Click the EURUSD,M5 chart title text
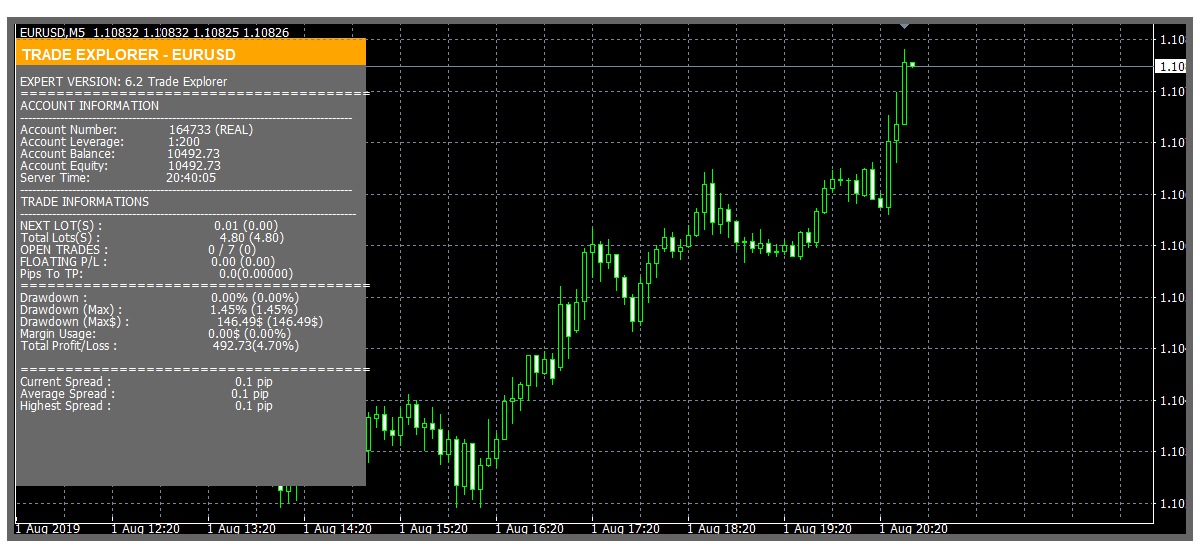This screenshot has width=1200, height=558. click(x=52, y=33)
